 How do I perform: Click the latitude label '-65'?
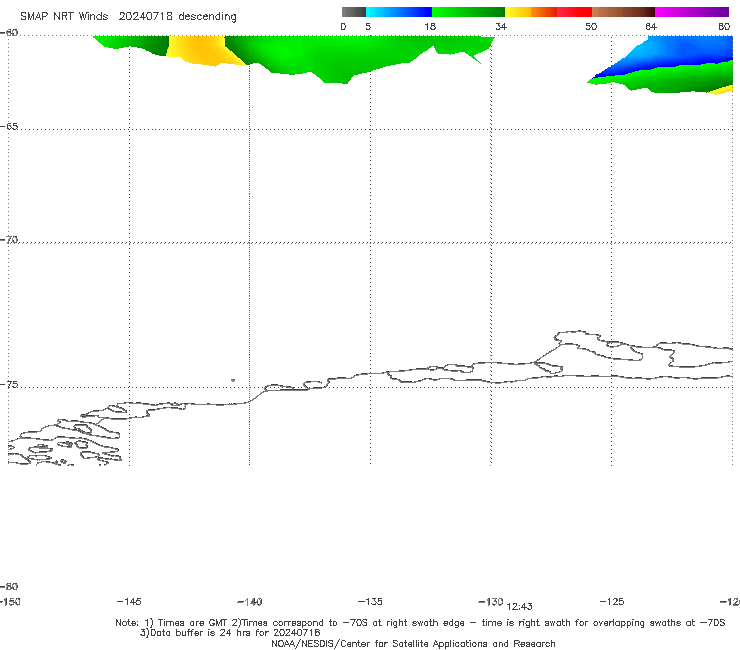pyautogui.click(x=9, y=127)
